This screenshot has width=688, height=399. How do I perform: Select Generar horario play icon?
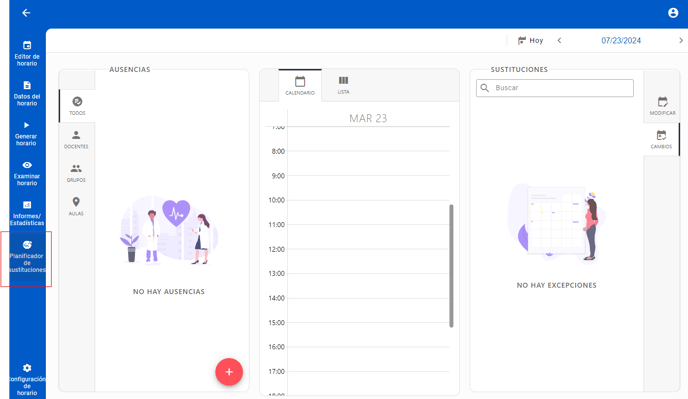(26, 125)
